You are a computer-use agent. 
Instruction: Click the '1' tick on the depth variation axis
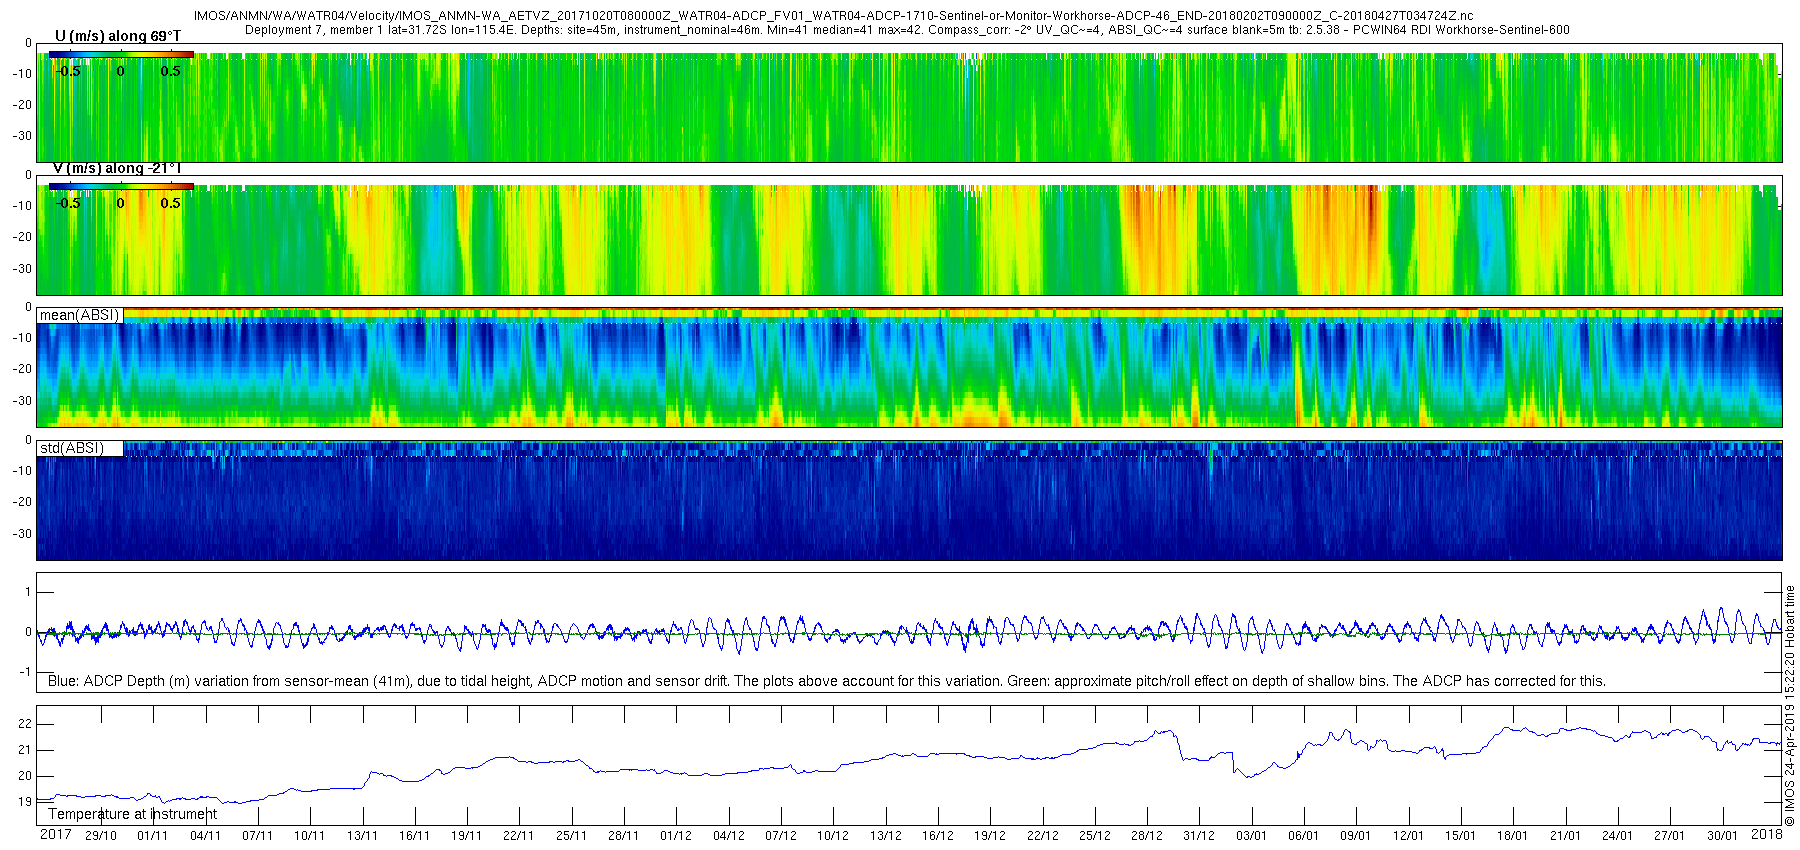(x=28, y=592)
